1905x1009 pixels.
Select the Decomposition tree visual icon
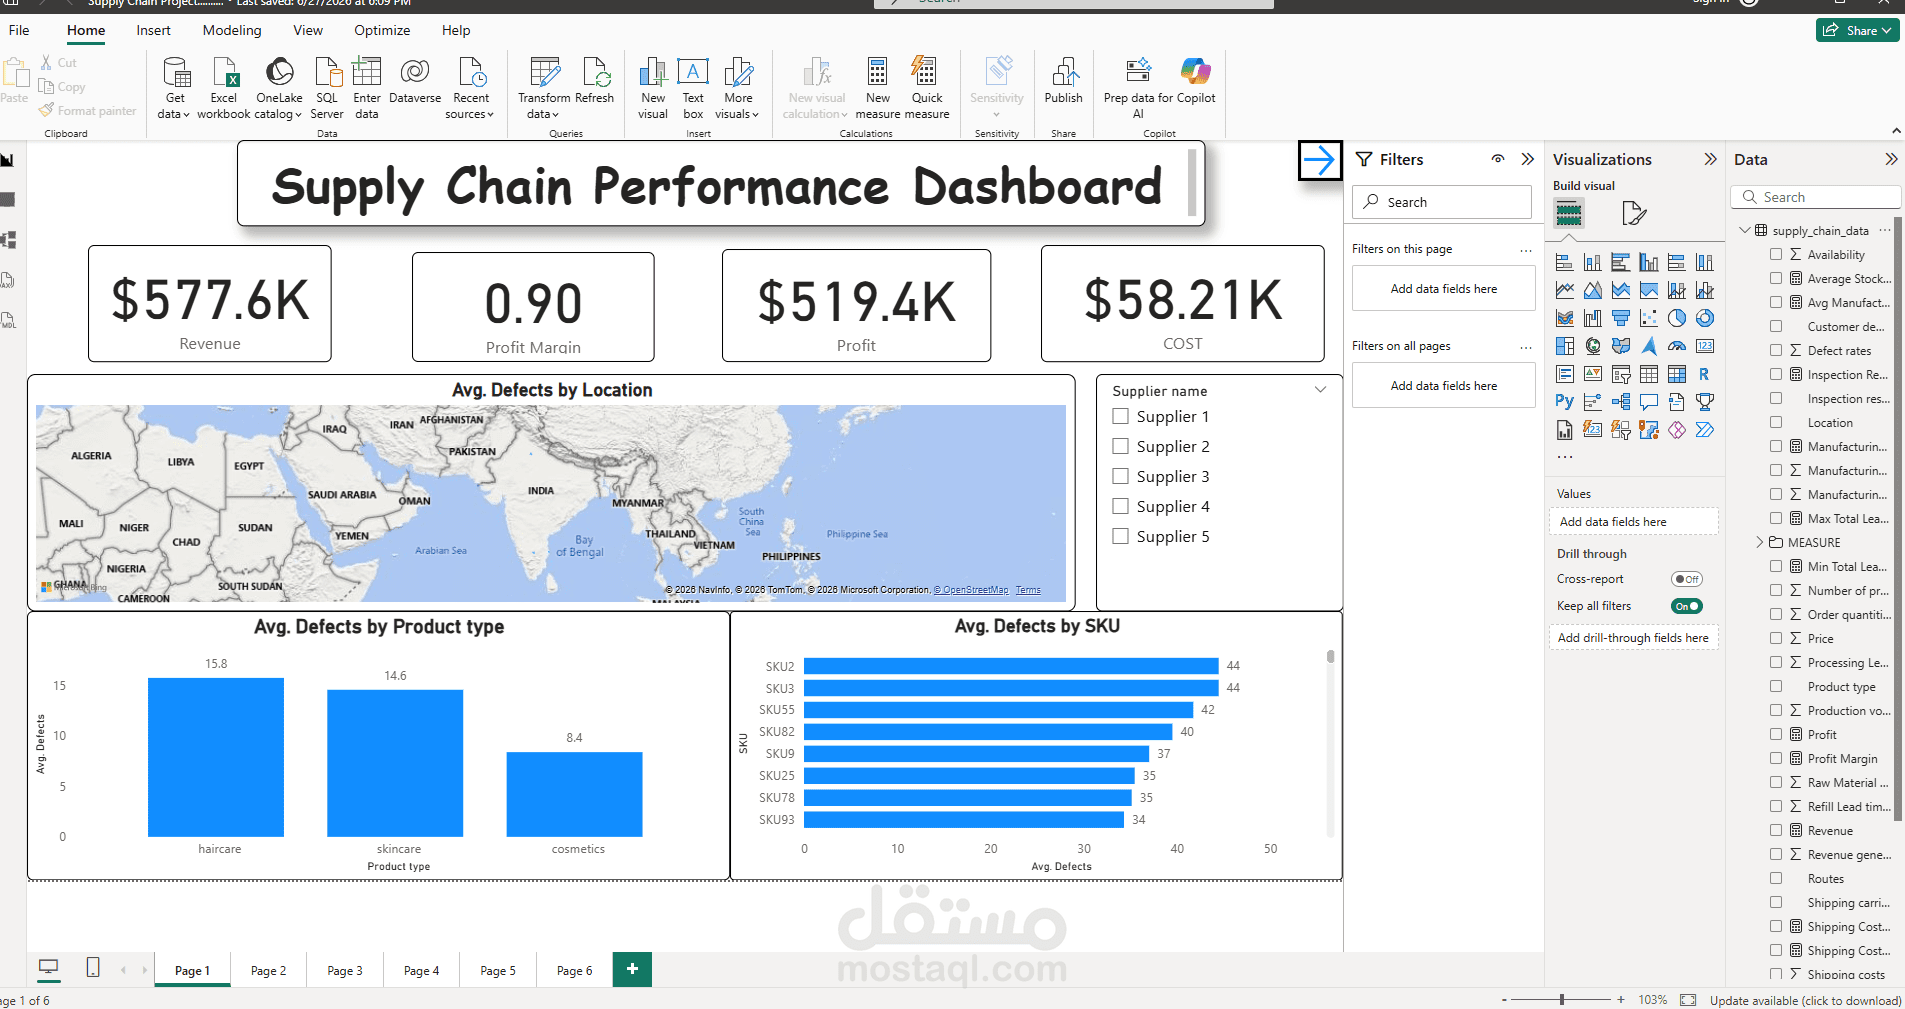pyautogui.click(x=1621, y=402)
